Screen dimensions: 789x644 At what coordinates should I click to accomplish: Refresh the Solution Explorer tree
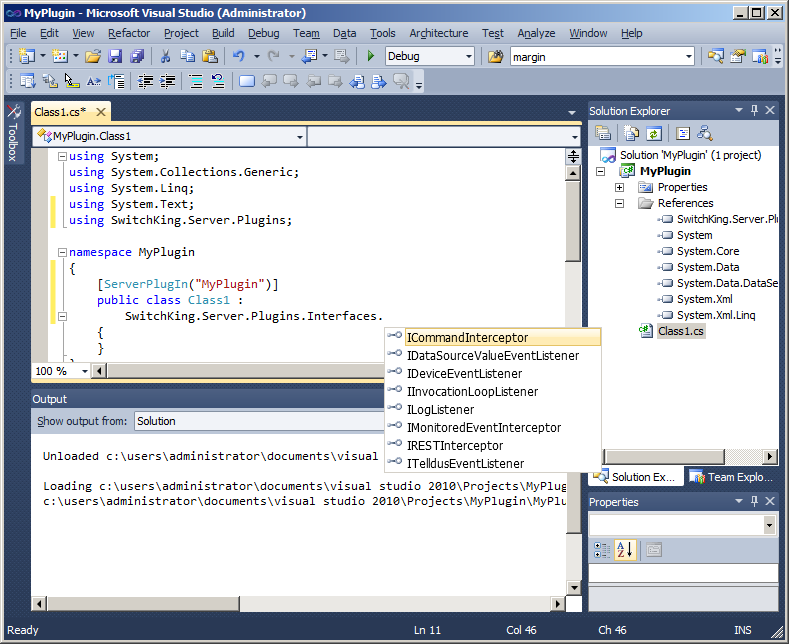653,133
